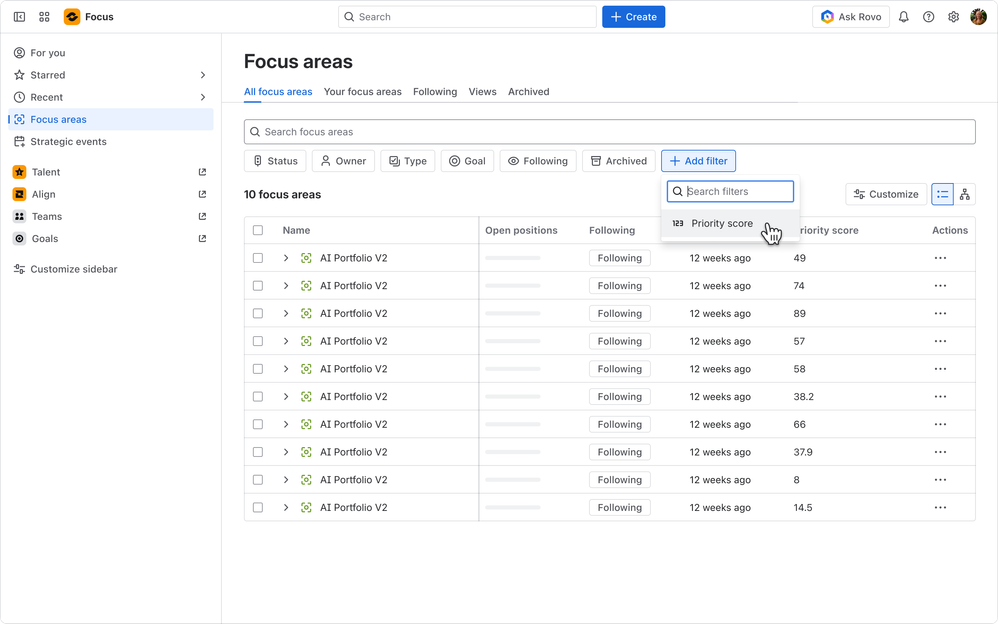The width and height of the screenshot is (998, 624).
Task: Switch to Your focus areas tab
Action: [362, 92]
